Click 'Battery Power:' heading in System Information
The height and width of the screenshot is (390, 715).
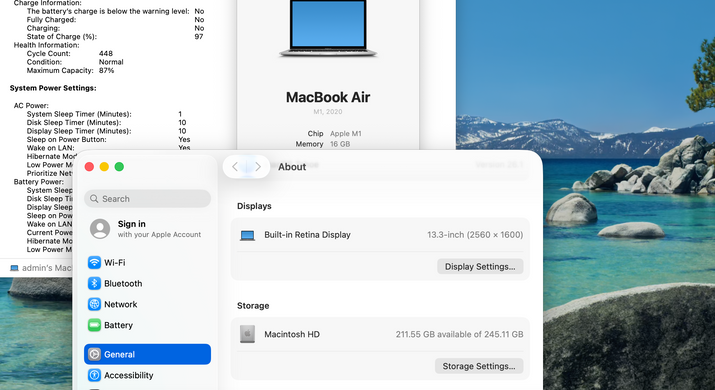[x=39, y=182]
